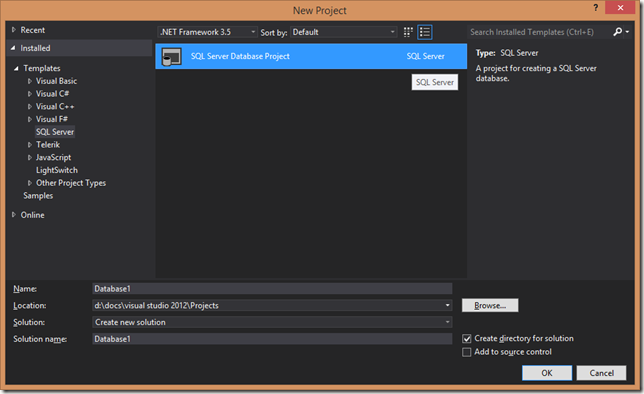Select Samples in tree
The image size is (644, 394).
pos(38,196)
